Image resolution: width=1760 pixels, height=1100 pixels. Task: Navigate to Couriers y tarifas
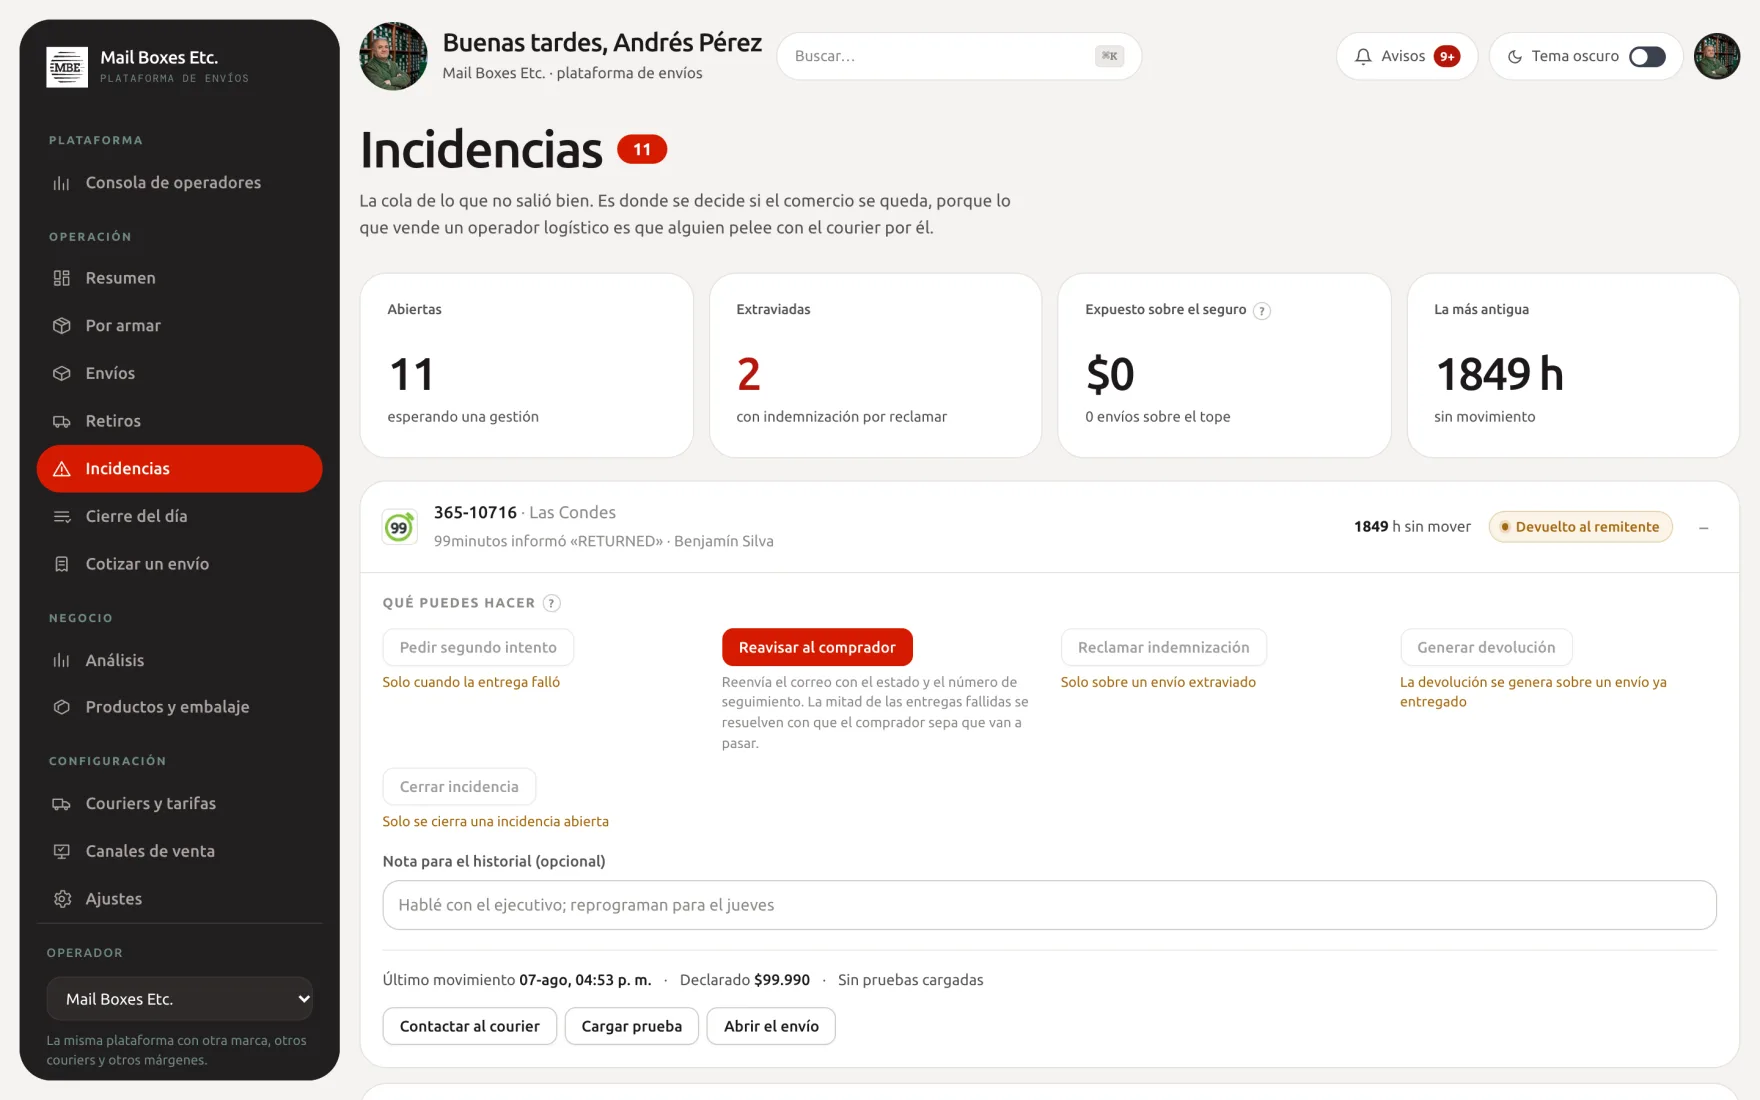pos(180,803)
